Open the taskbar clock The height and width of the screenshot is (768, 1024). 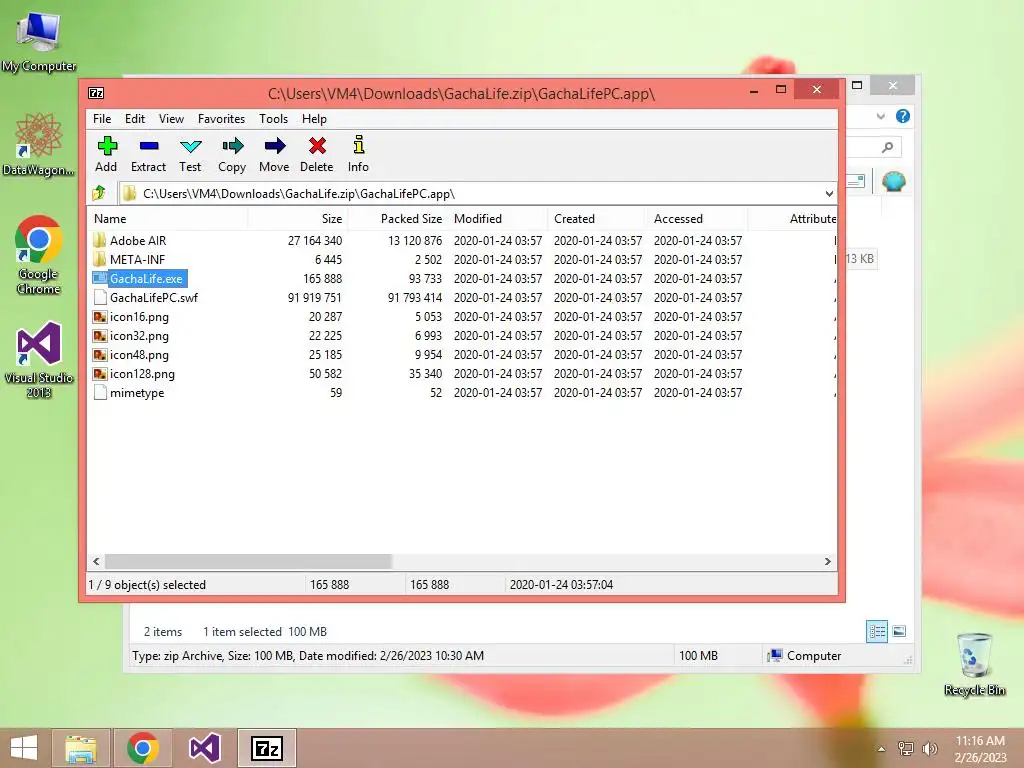pos(980,748)
